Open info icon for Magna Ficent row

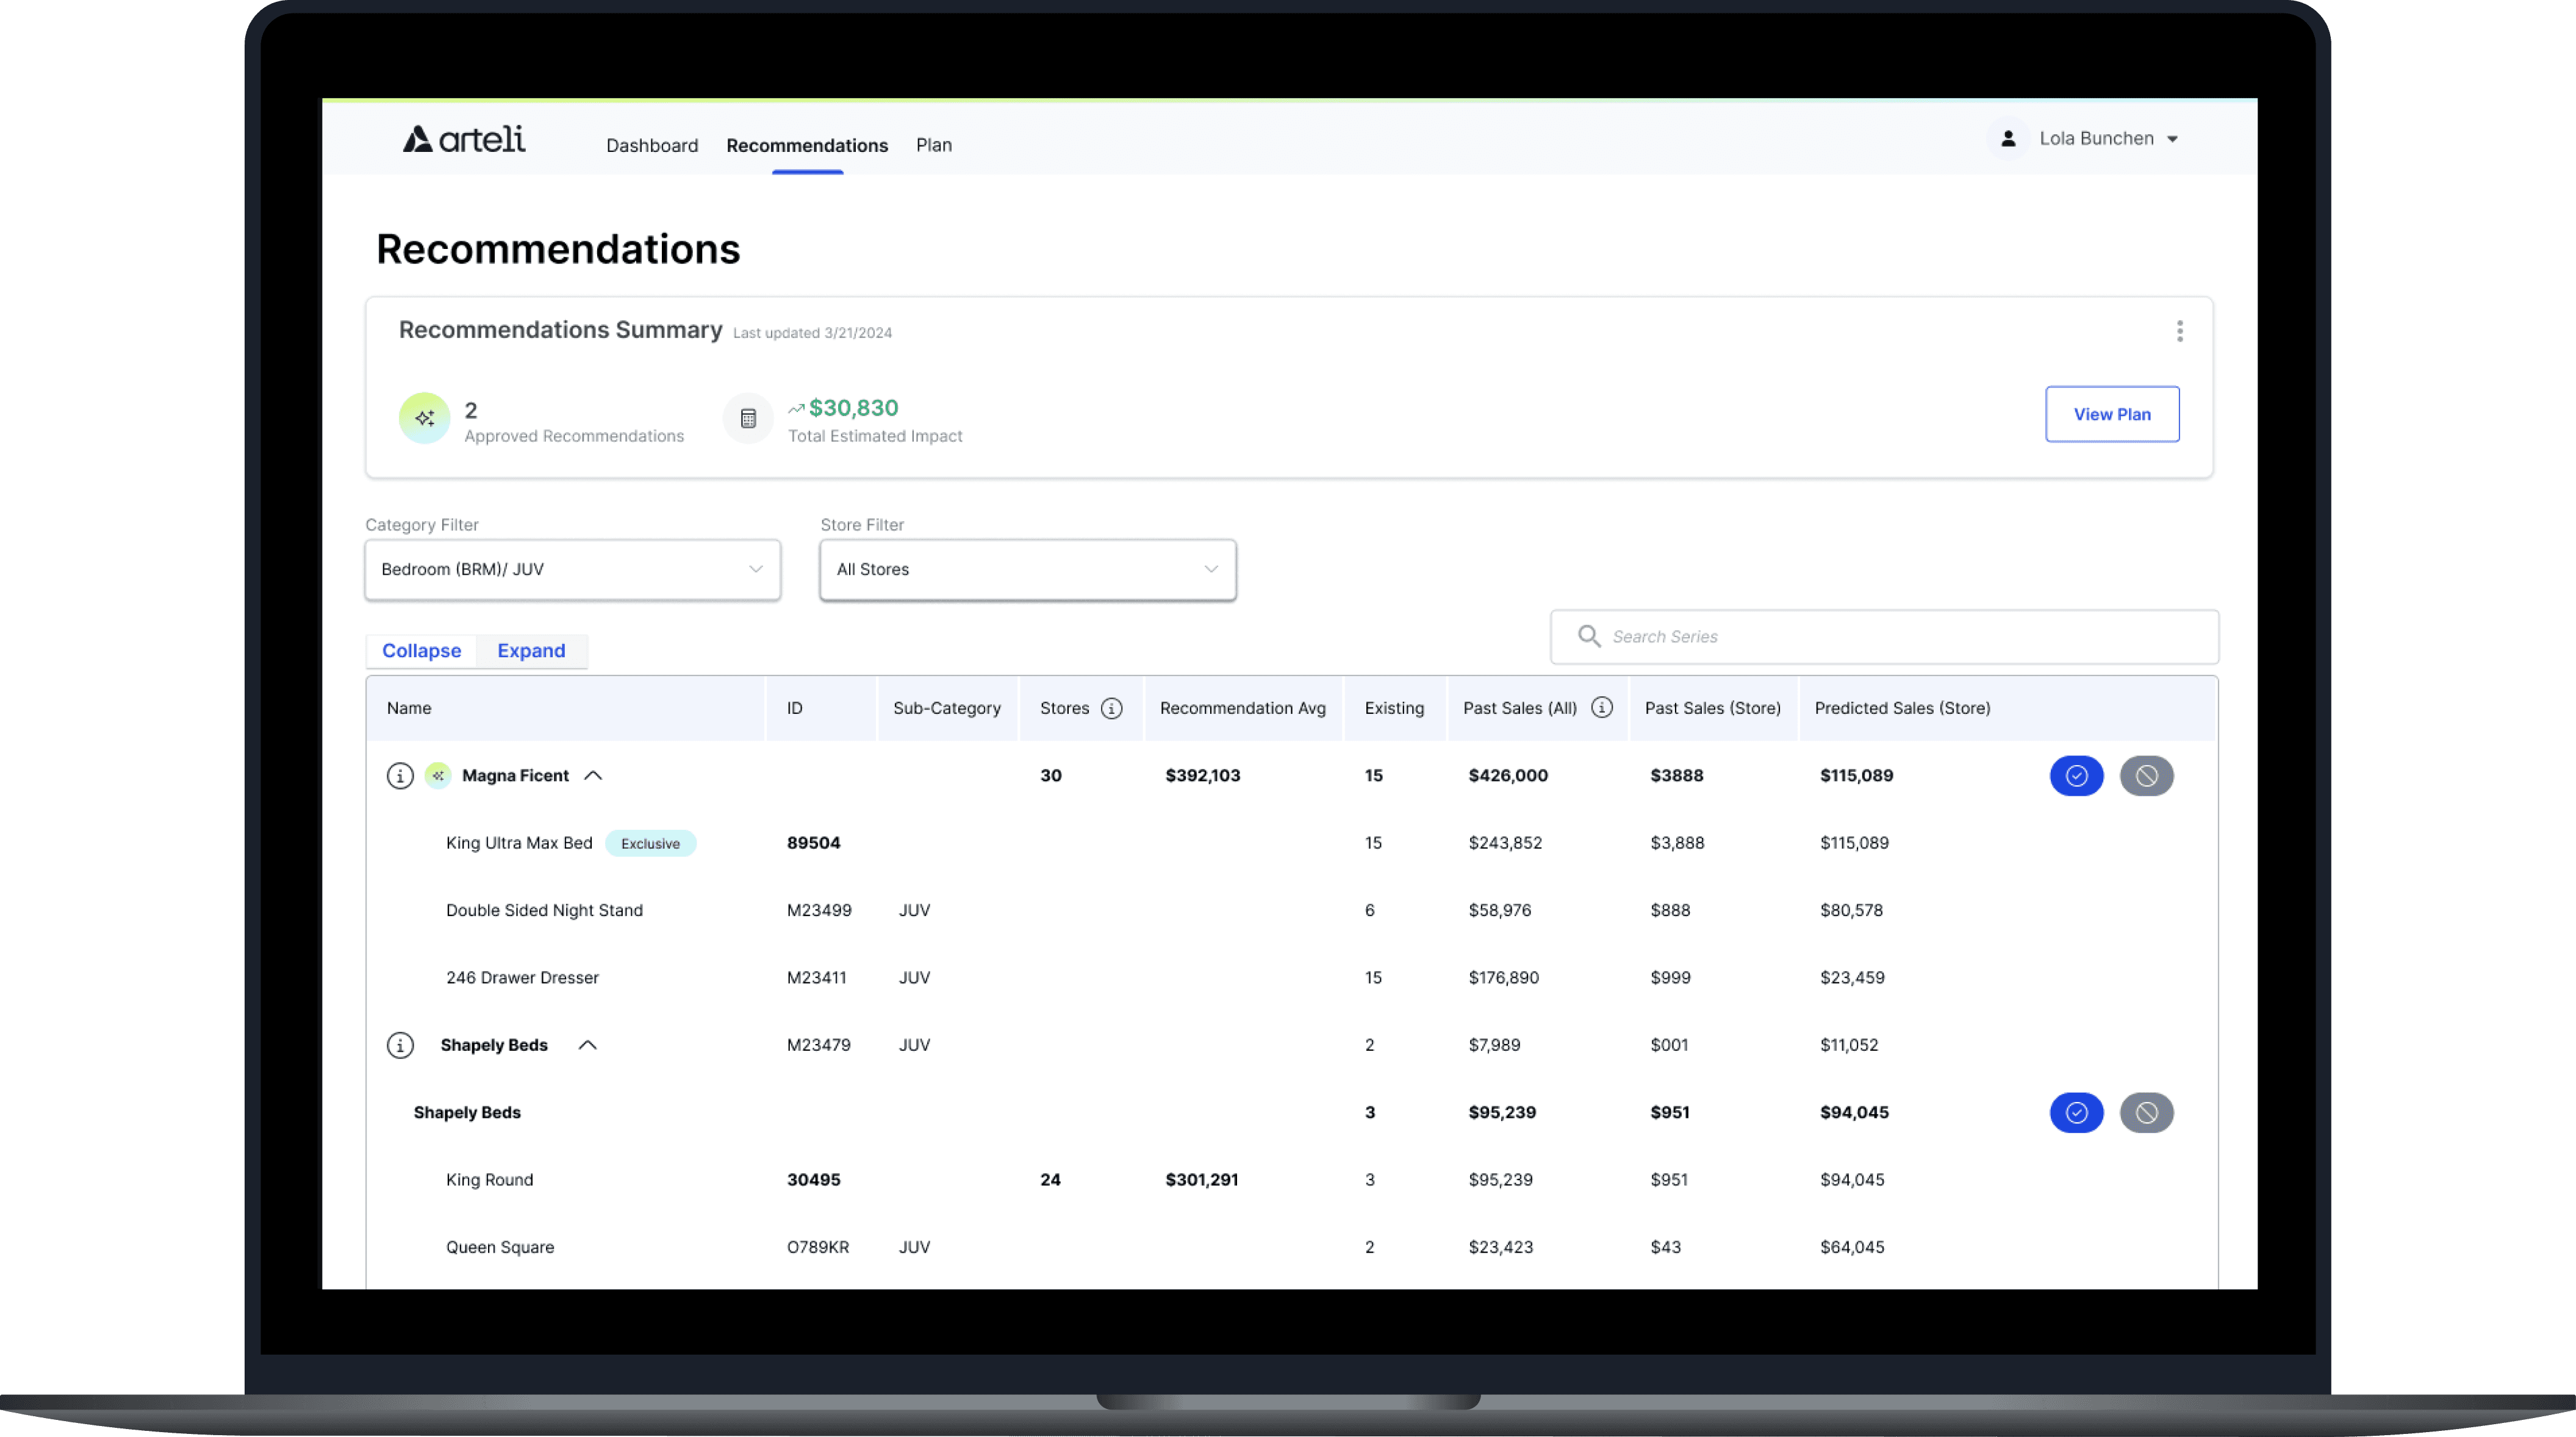pos(400,776)
